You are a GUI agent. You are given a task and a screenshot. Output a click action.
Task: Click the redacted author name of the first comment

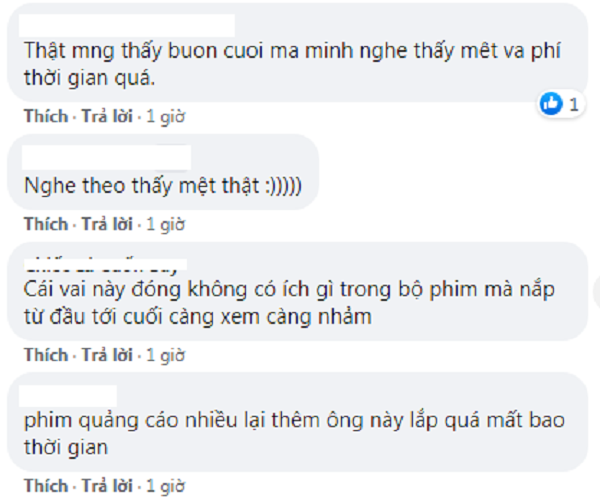pyautogui.click(x=127, y=26)
